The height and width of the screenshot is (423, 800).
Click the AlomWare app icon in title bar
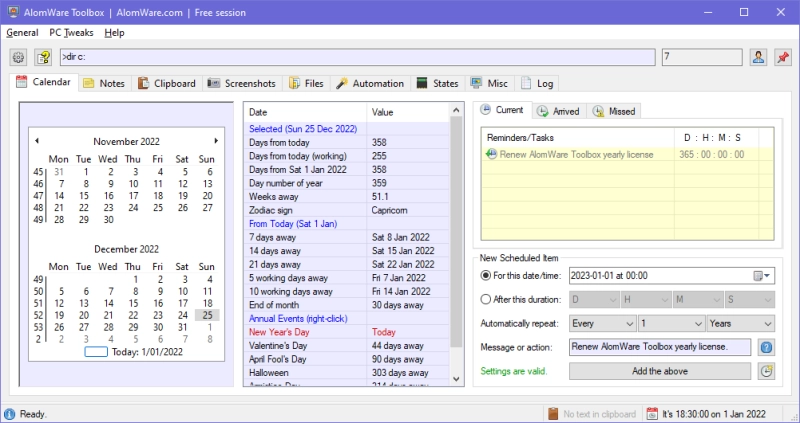click(13, 12)
